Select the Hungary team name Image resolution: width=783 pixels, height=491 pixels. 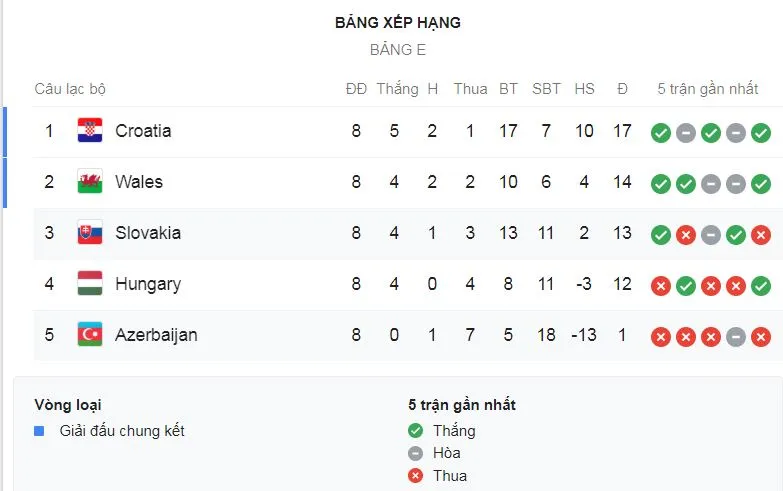148,284
